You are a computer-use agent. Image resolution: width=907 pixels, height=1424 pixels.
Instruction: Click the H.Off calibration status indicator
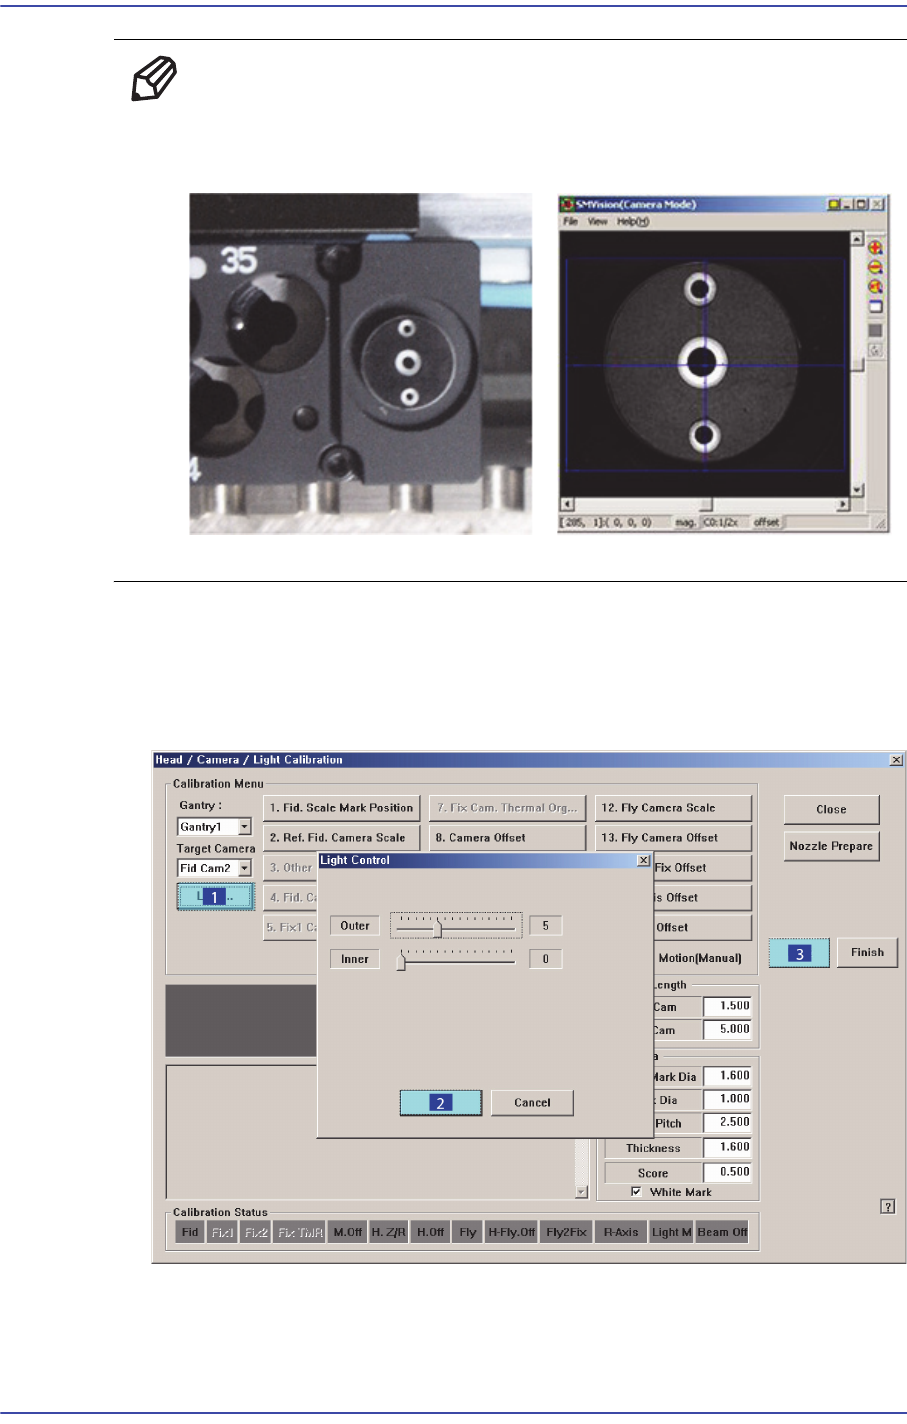point(431,1232)
